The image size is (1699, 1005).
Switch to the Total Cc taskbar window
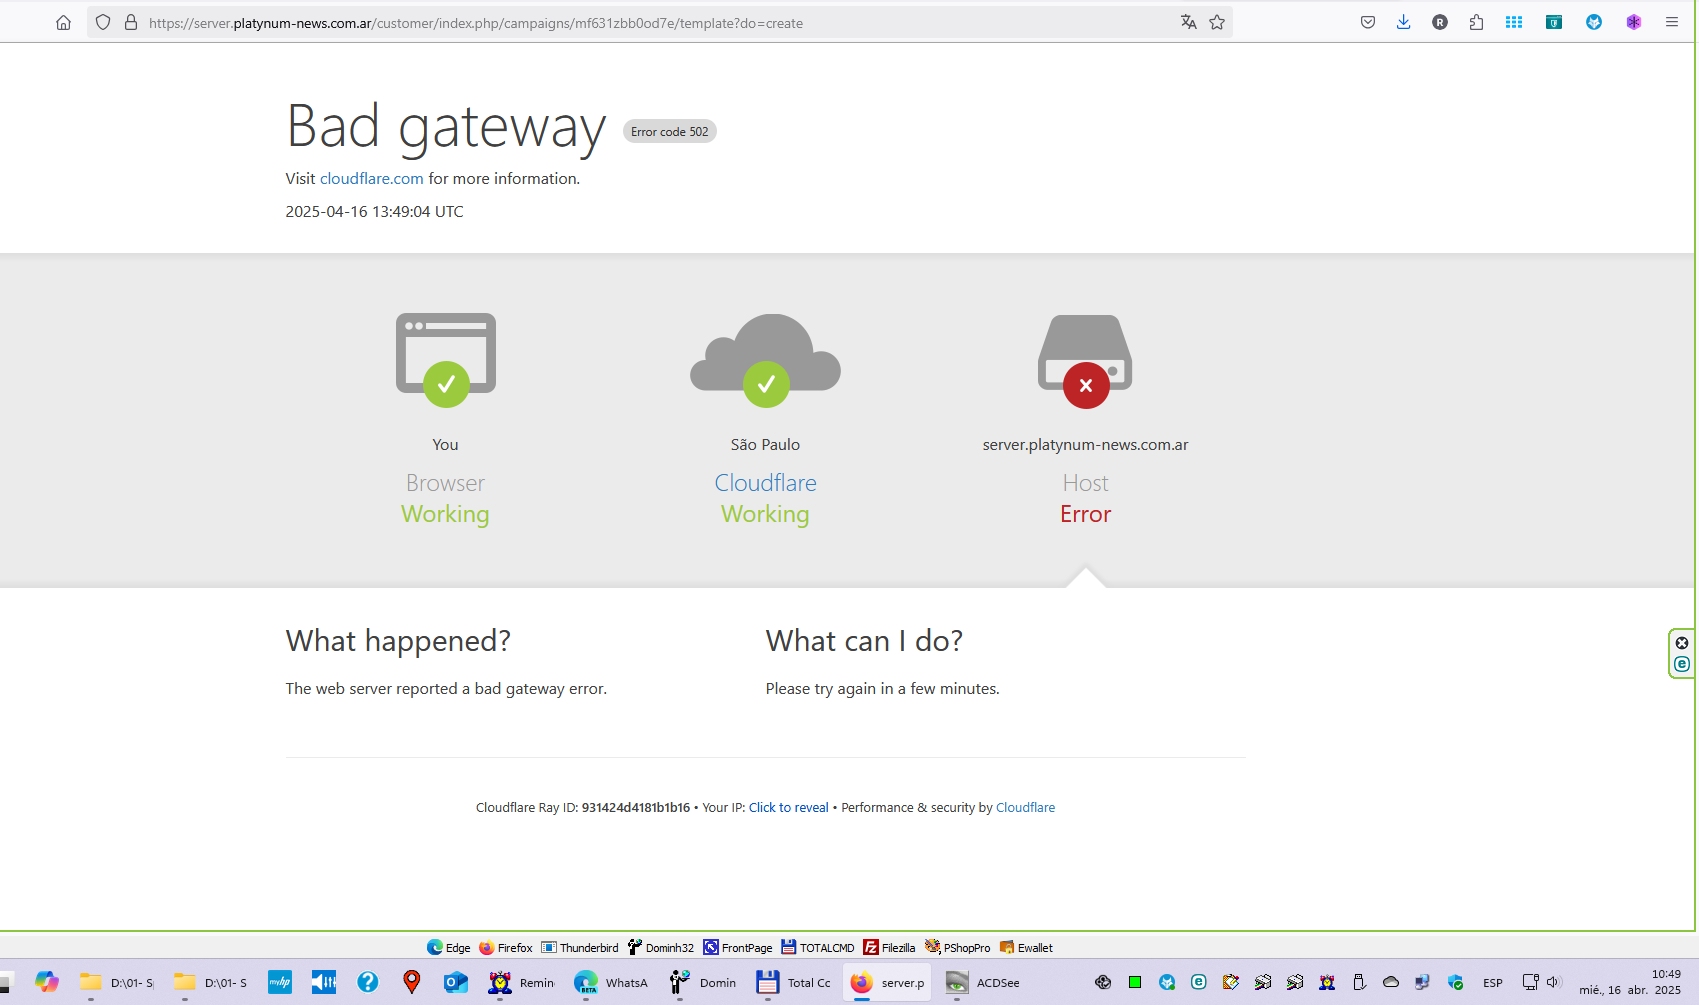tap(793, 982)
